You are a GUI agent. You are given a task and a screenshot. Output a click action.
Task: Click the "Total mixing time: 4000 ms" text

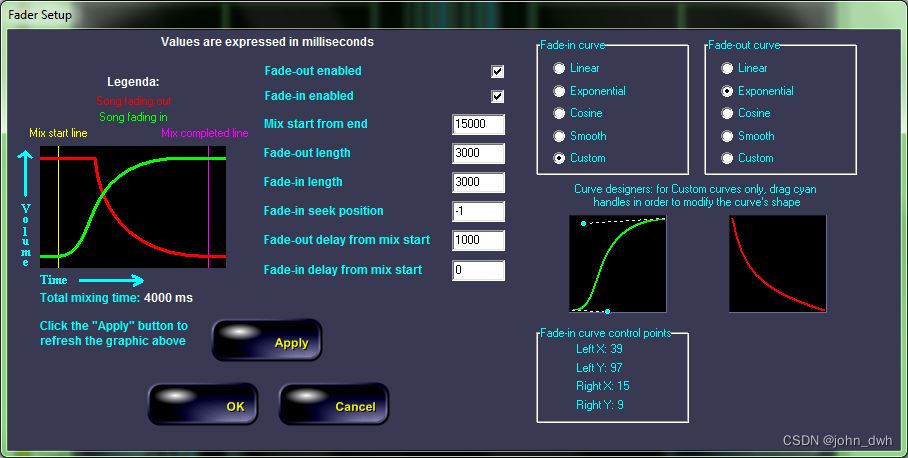[116, 298]
